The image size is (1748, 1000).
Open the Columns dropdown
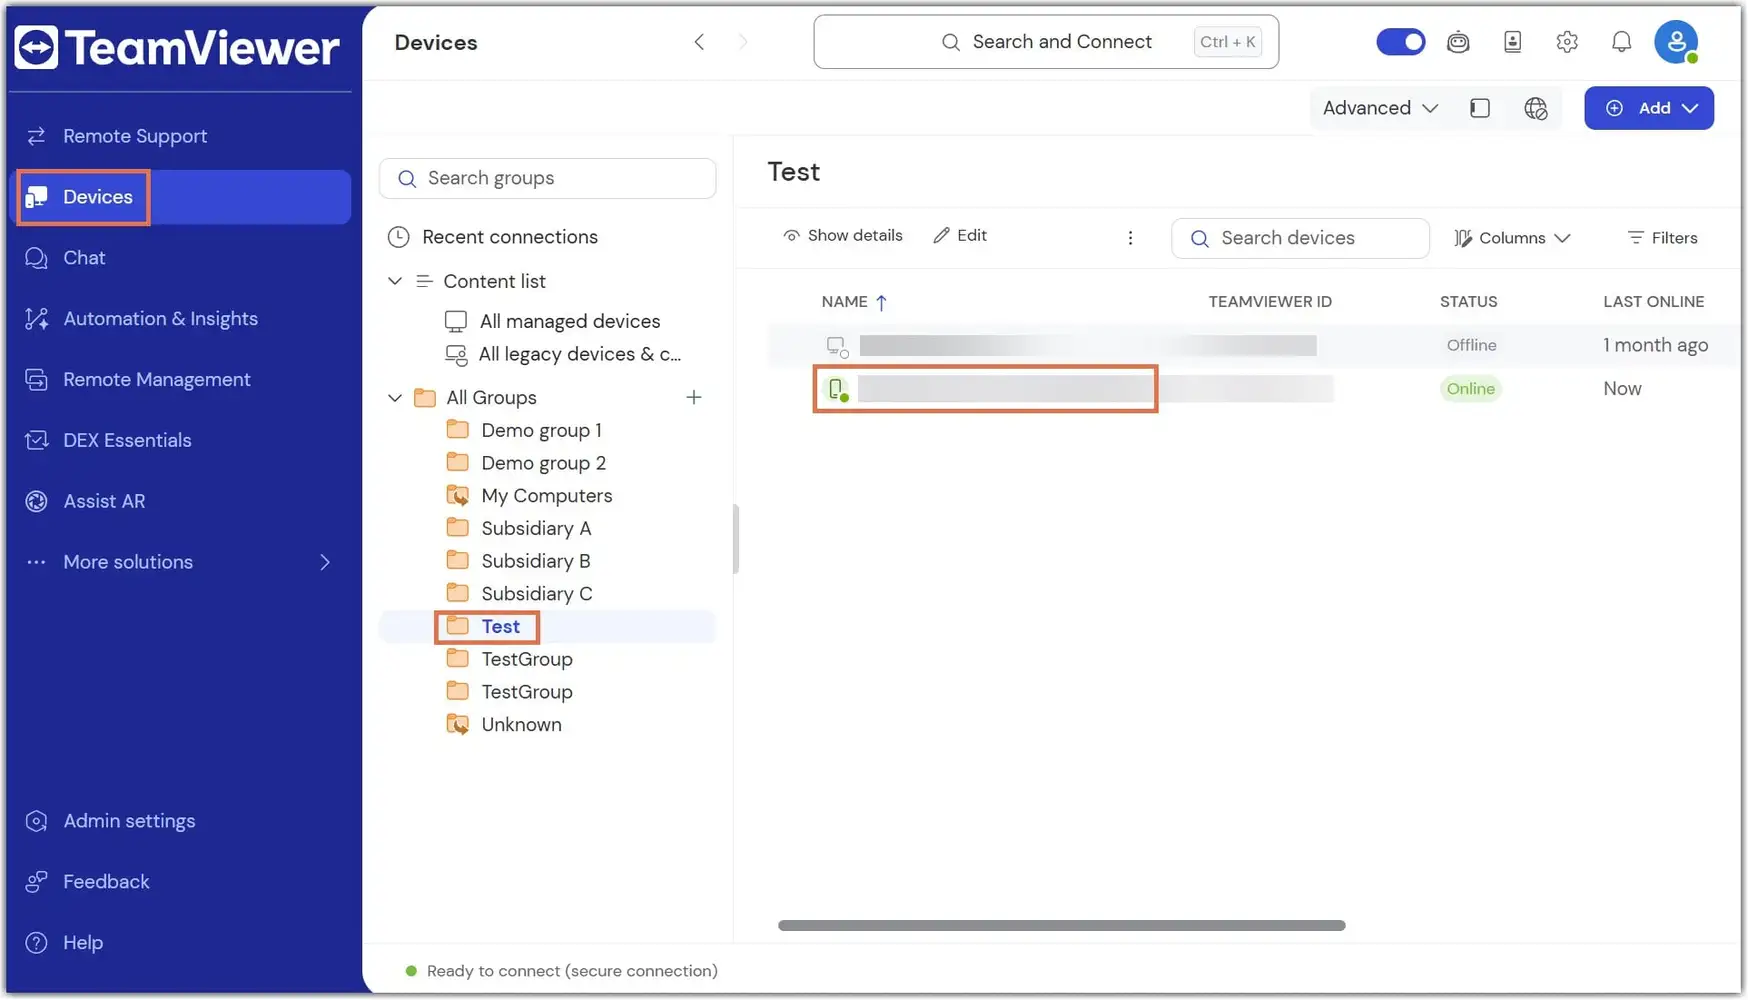1513,238
